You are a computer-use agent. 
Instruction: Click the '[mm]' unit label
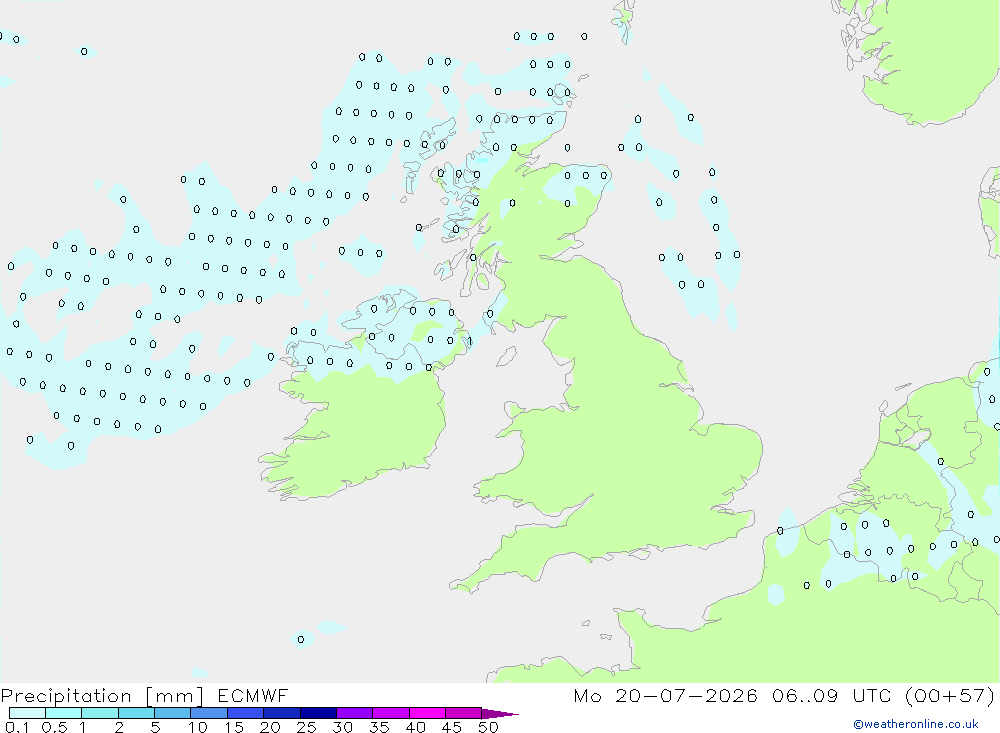pyautogui.click(x=174, y=696)
